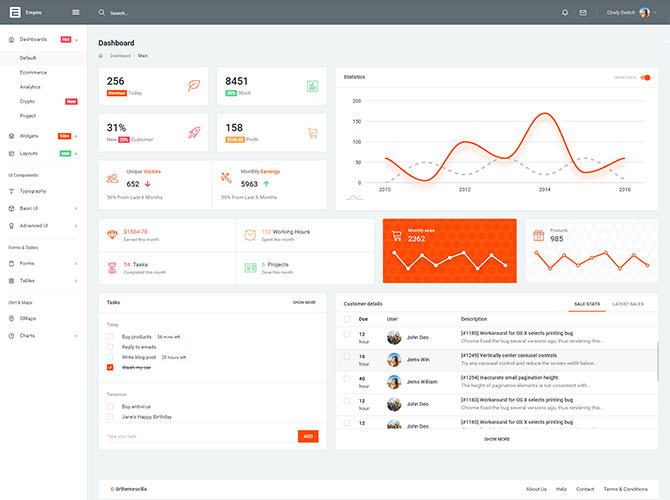Click the search magnifier icon

click(x=102, y=12)
